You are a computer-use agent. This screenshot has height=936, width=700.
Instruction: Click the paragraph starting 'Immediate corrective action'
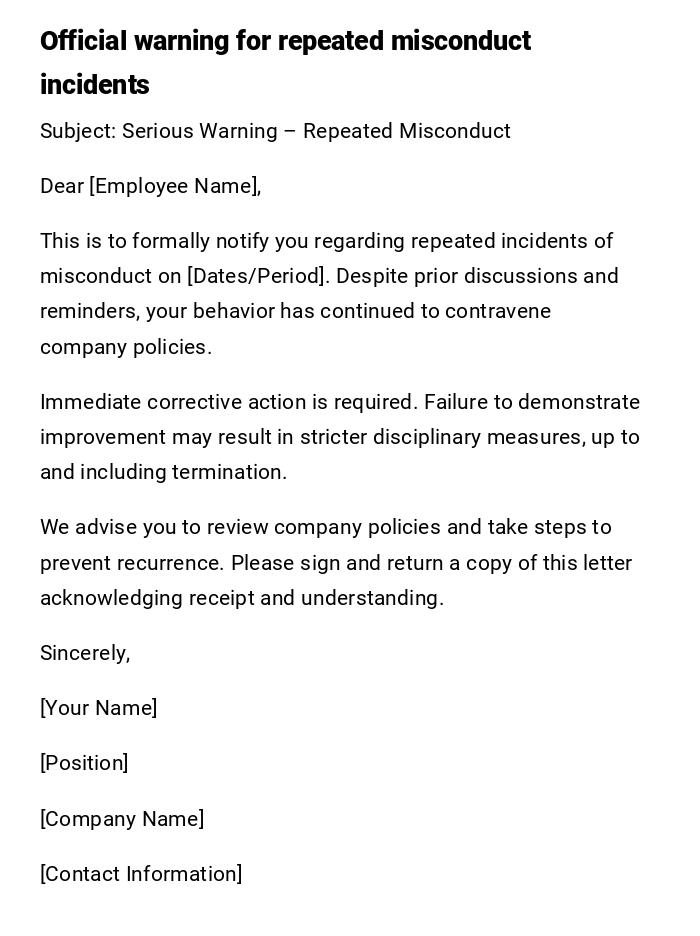point(340,437)
